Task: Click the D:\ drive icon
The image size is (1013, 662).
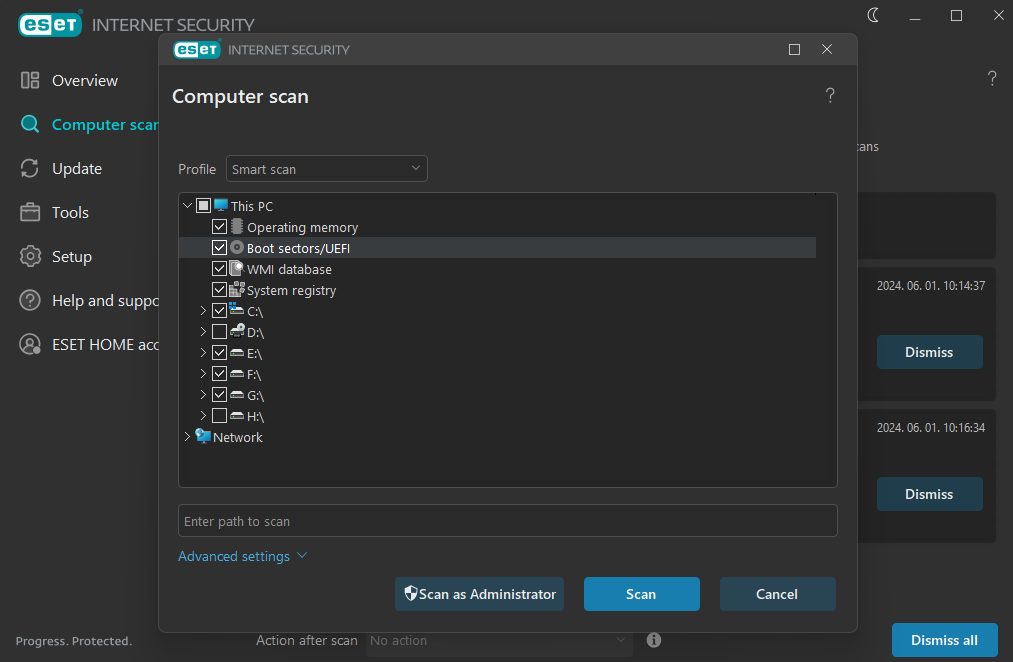Action: click(x=237, y=331)
